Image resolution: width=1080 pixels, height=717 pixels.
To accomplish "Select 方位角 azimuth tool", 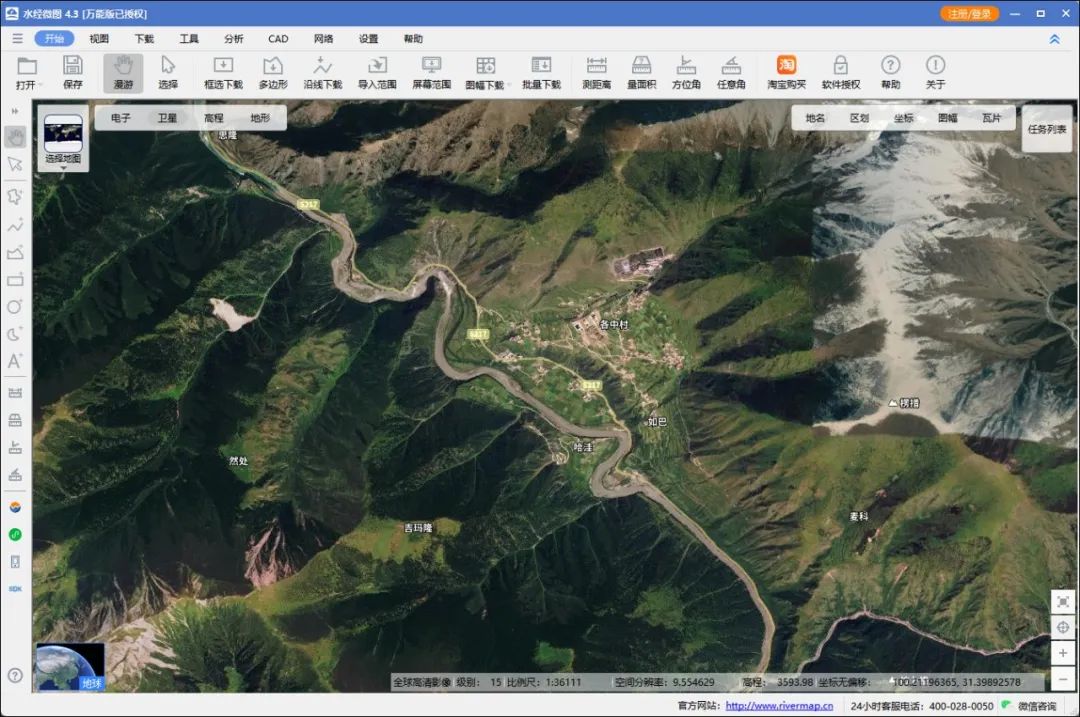I will 686,72.
